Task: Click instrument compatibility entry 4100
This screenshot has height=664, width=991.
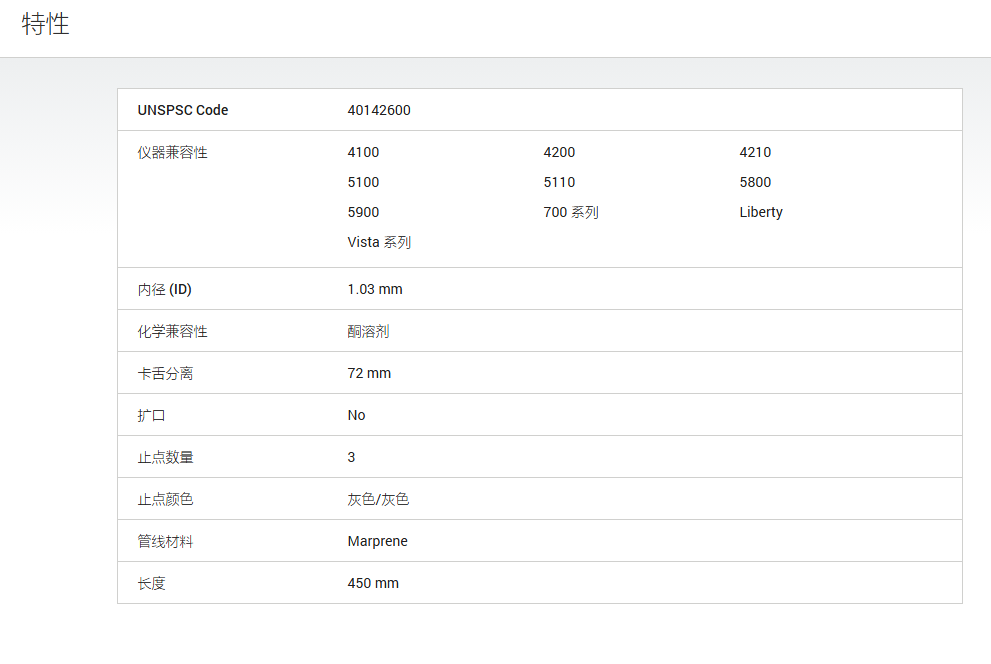Action: (363, 152)
